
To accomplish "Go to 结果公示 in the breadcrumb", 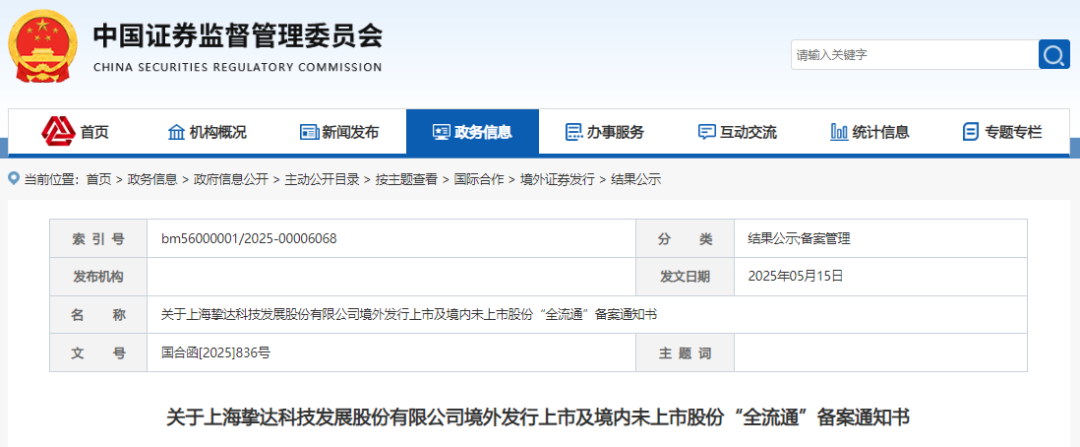I will pos(636,180).
